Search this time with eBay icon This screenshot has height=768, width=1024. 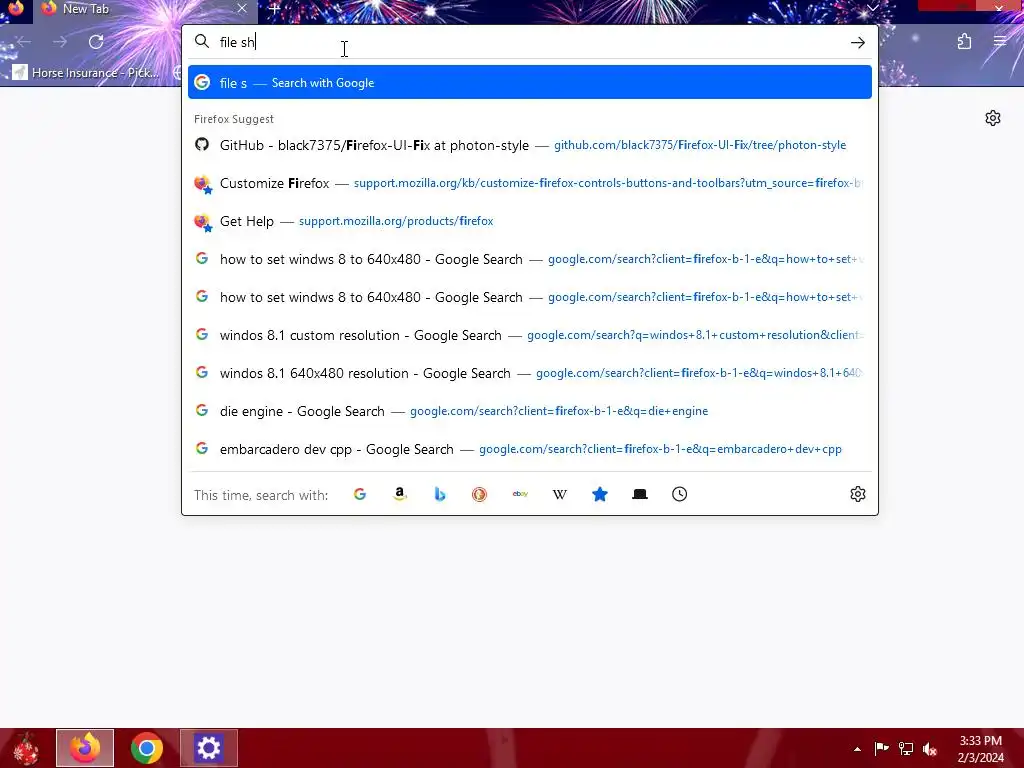[x=520, y=494]
